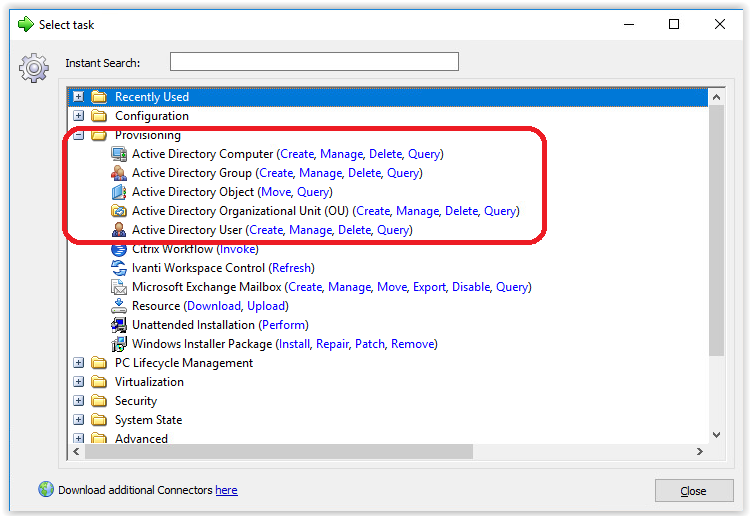Viewport: 750px width, 516px height.
Task: Select the Virtualization tree row label
Action: pos(149,382)
